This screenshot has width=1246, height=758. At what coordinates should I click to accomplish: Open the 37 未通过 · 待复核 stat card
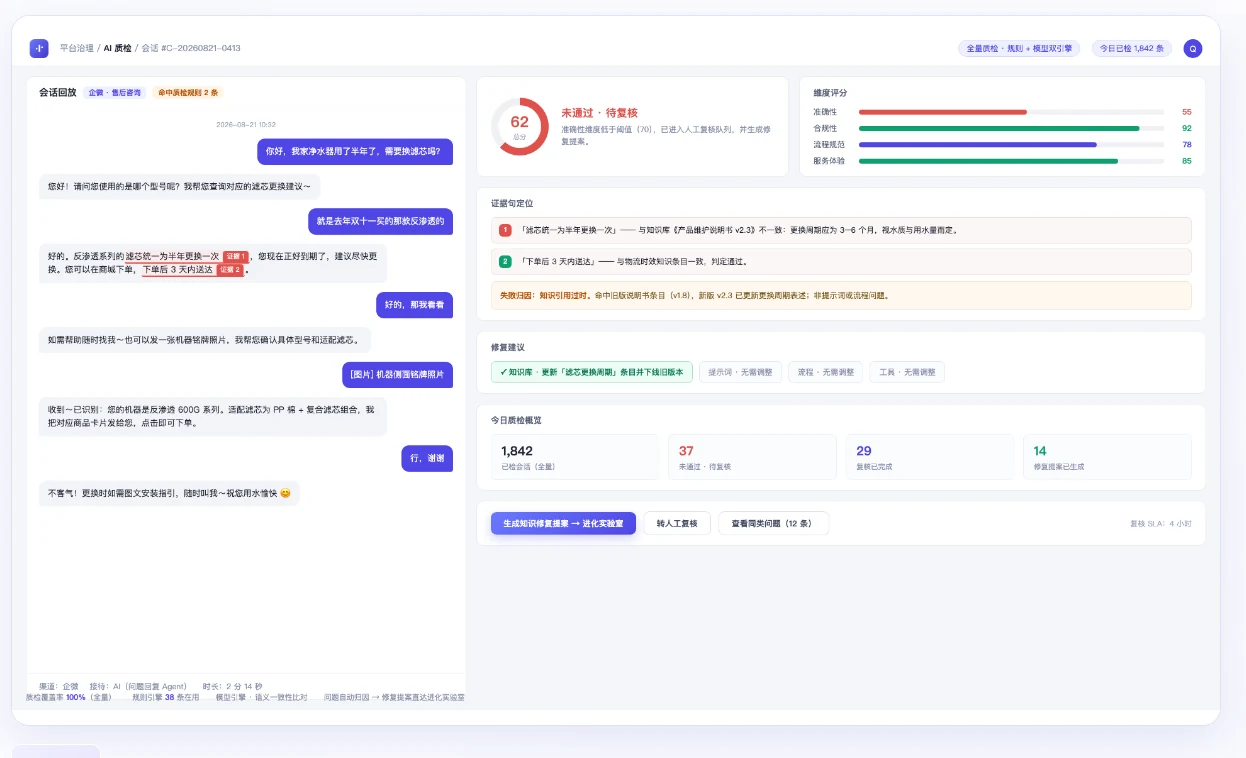click(753, 457)
